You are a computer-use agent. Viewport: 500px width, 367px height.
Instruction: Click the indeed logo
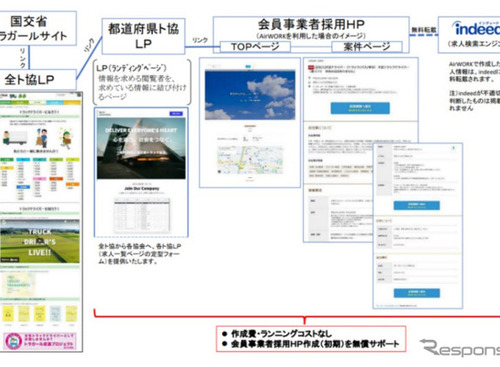click(477, 29)
